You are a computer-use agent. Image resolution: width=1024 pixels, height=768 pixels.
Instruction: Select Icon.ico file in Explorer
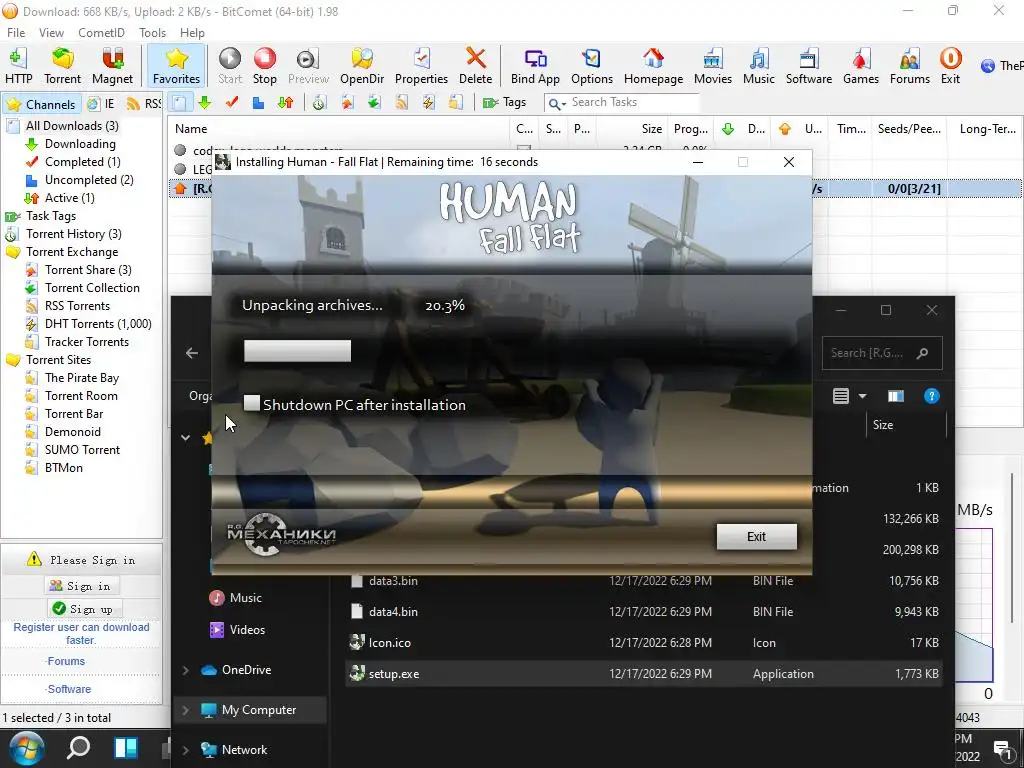point(643,643)
